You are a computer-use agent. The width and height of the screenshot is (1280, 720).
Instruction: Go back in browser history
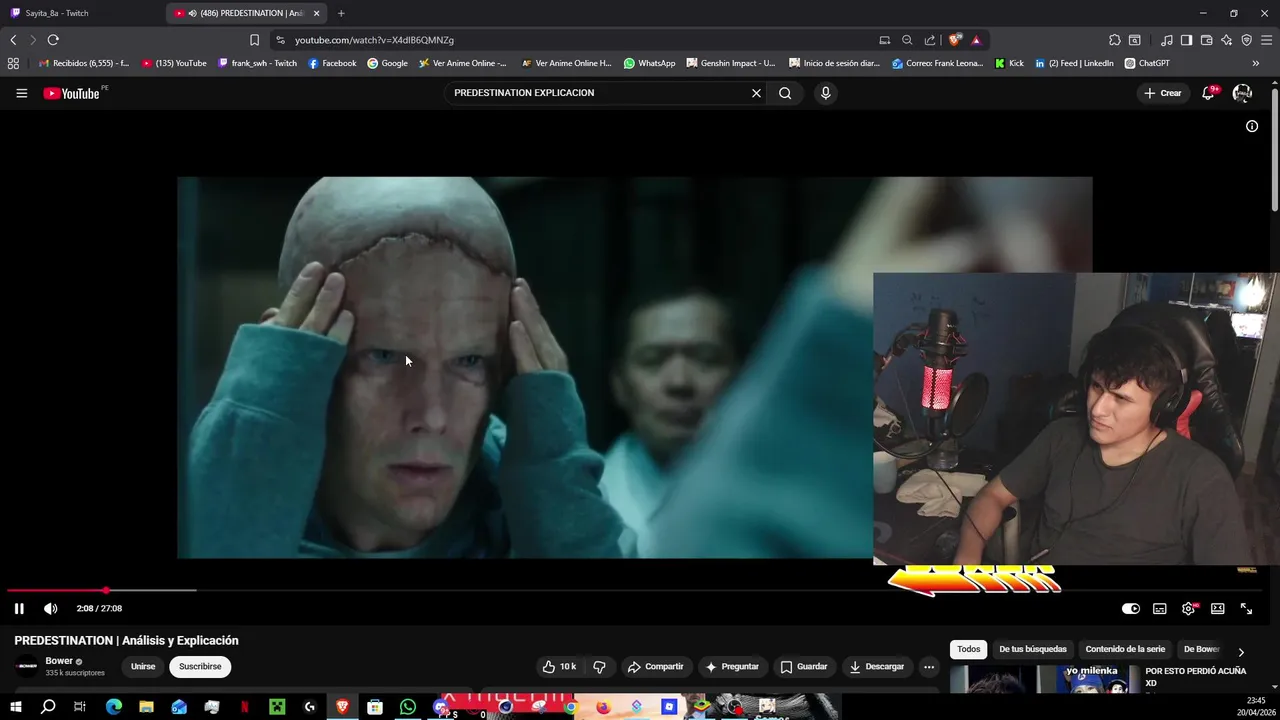click(13, 40)
